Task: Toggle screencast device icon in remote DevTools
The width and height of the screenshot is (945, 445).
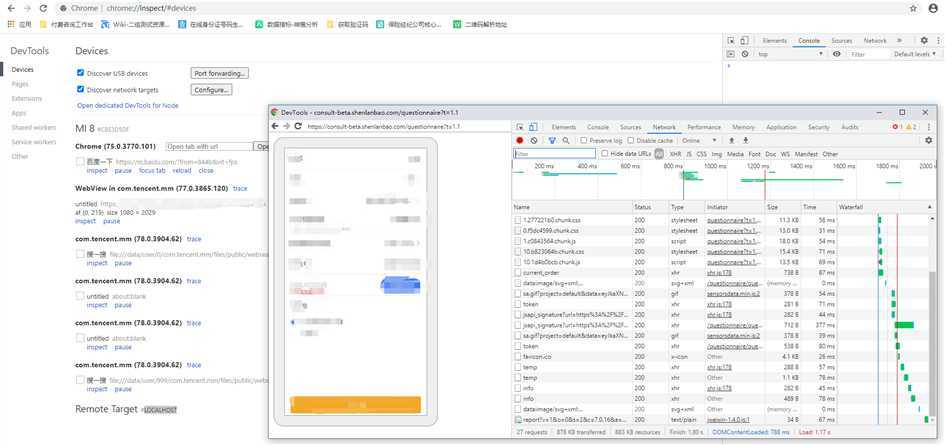Action: coord(533,127)
